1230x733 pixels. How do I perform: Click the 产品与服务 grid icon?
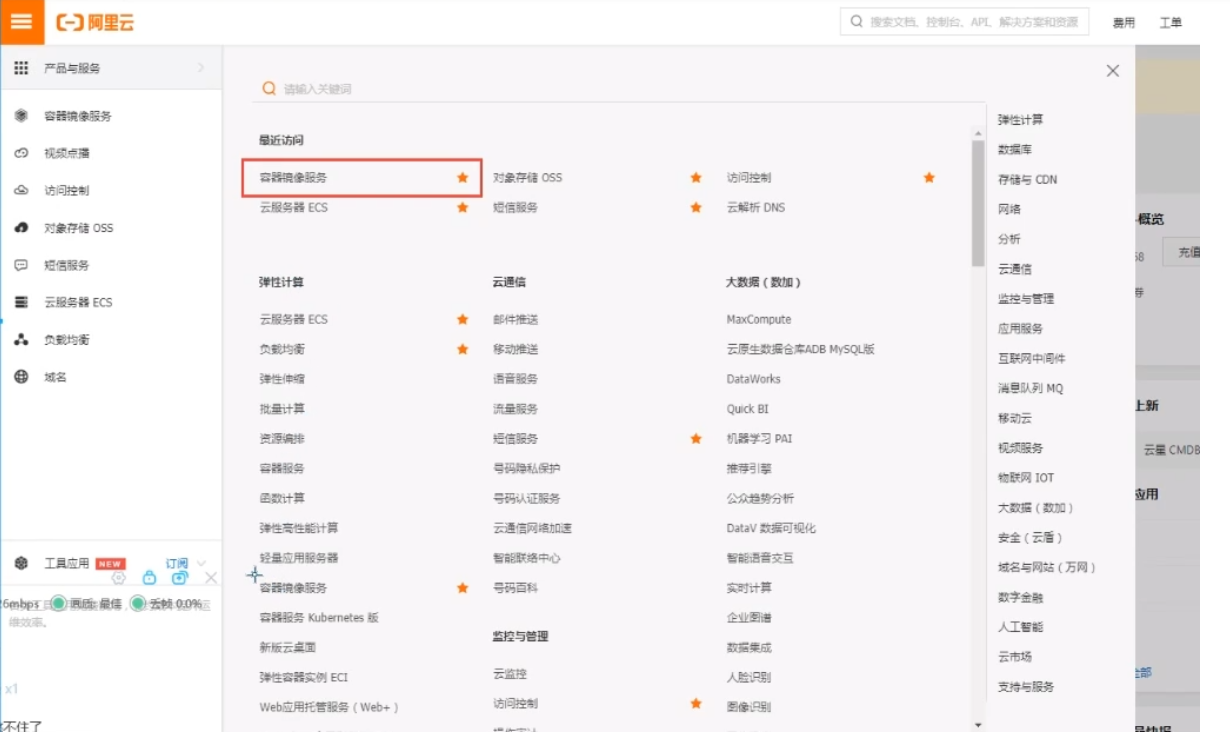point(21,68)
